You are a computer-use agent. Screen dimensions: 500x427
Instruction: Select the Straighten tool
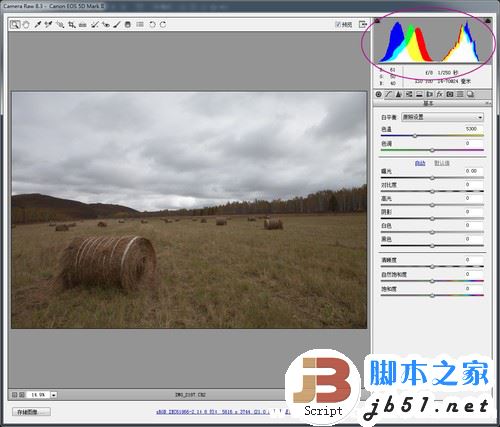click(83, 25)
